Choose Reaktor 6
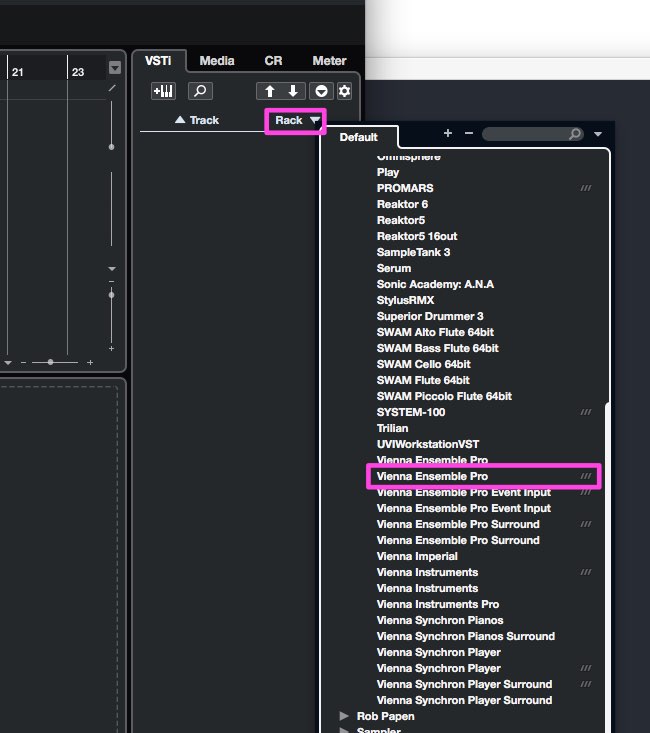 [x=402, y=204]
